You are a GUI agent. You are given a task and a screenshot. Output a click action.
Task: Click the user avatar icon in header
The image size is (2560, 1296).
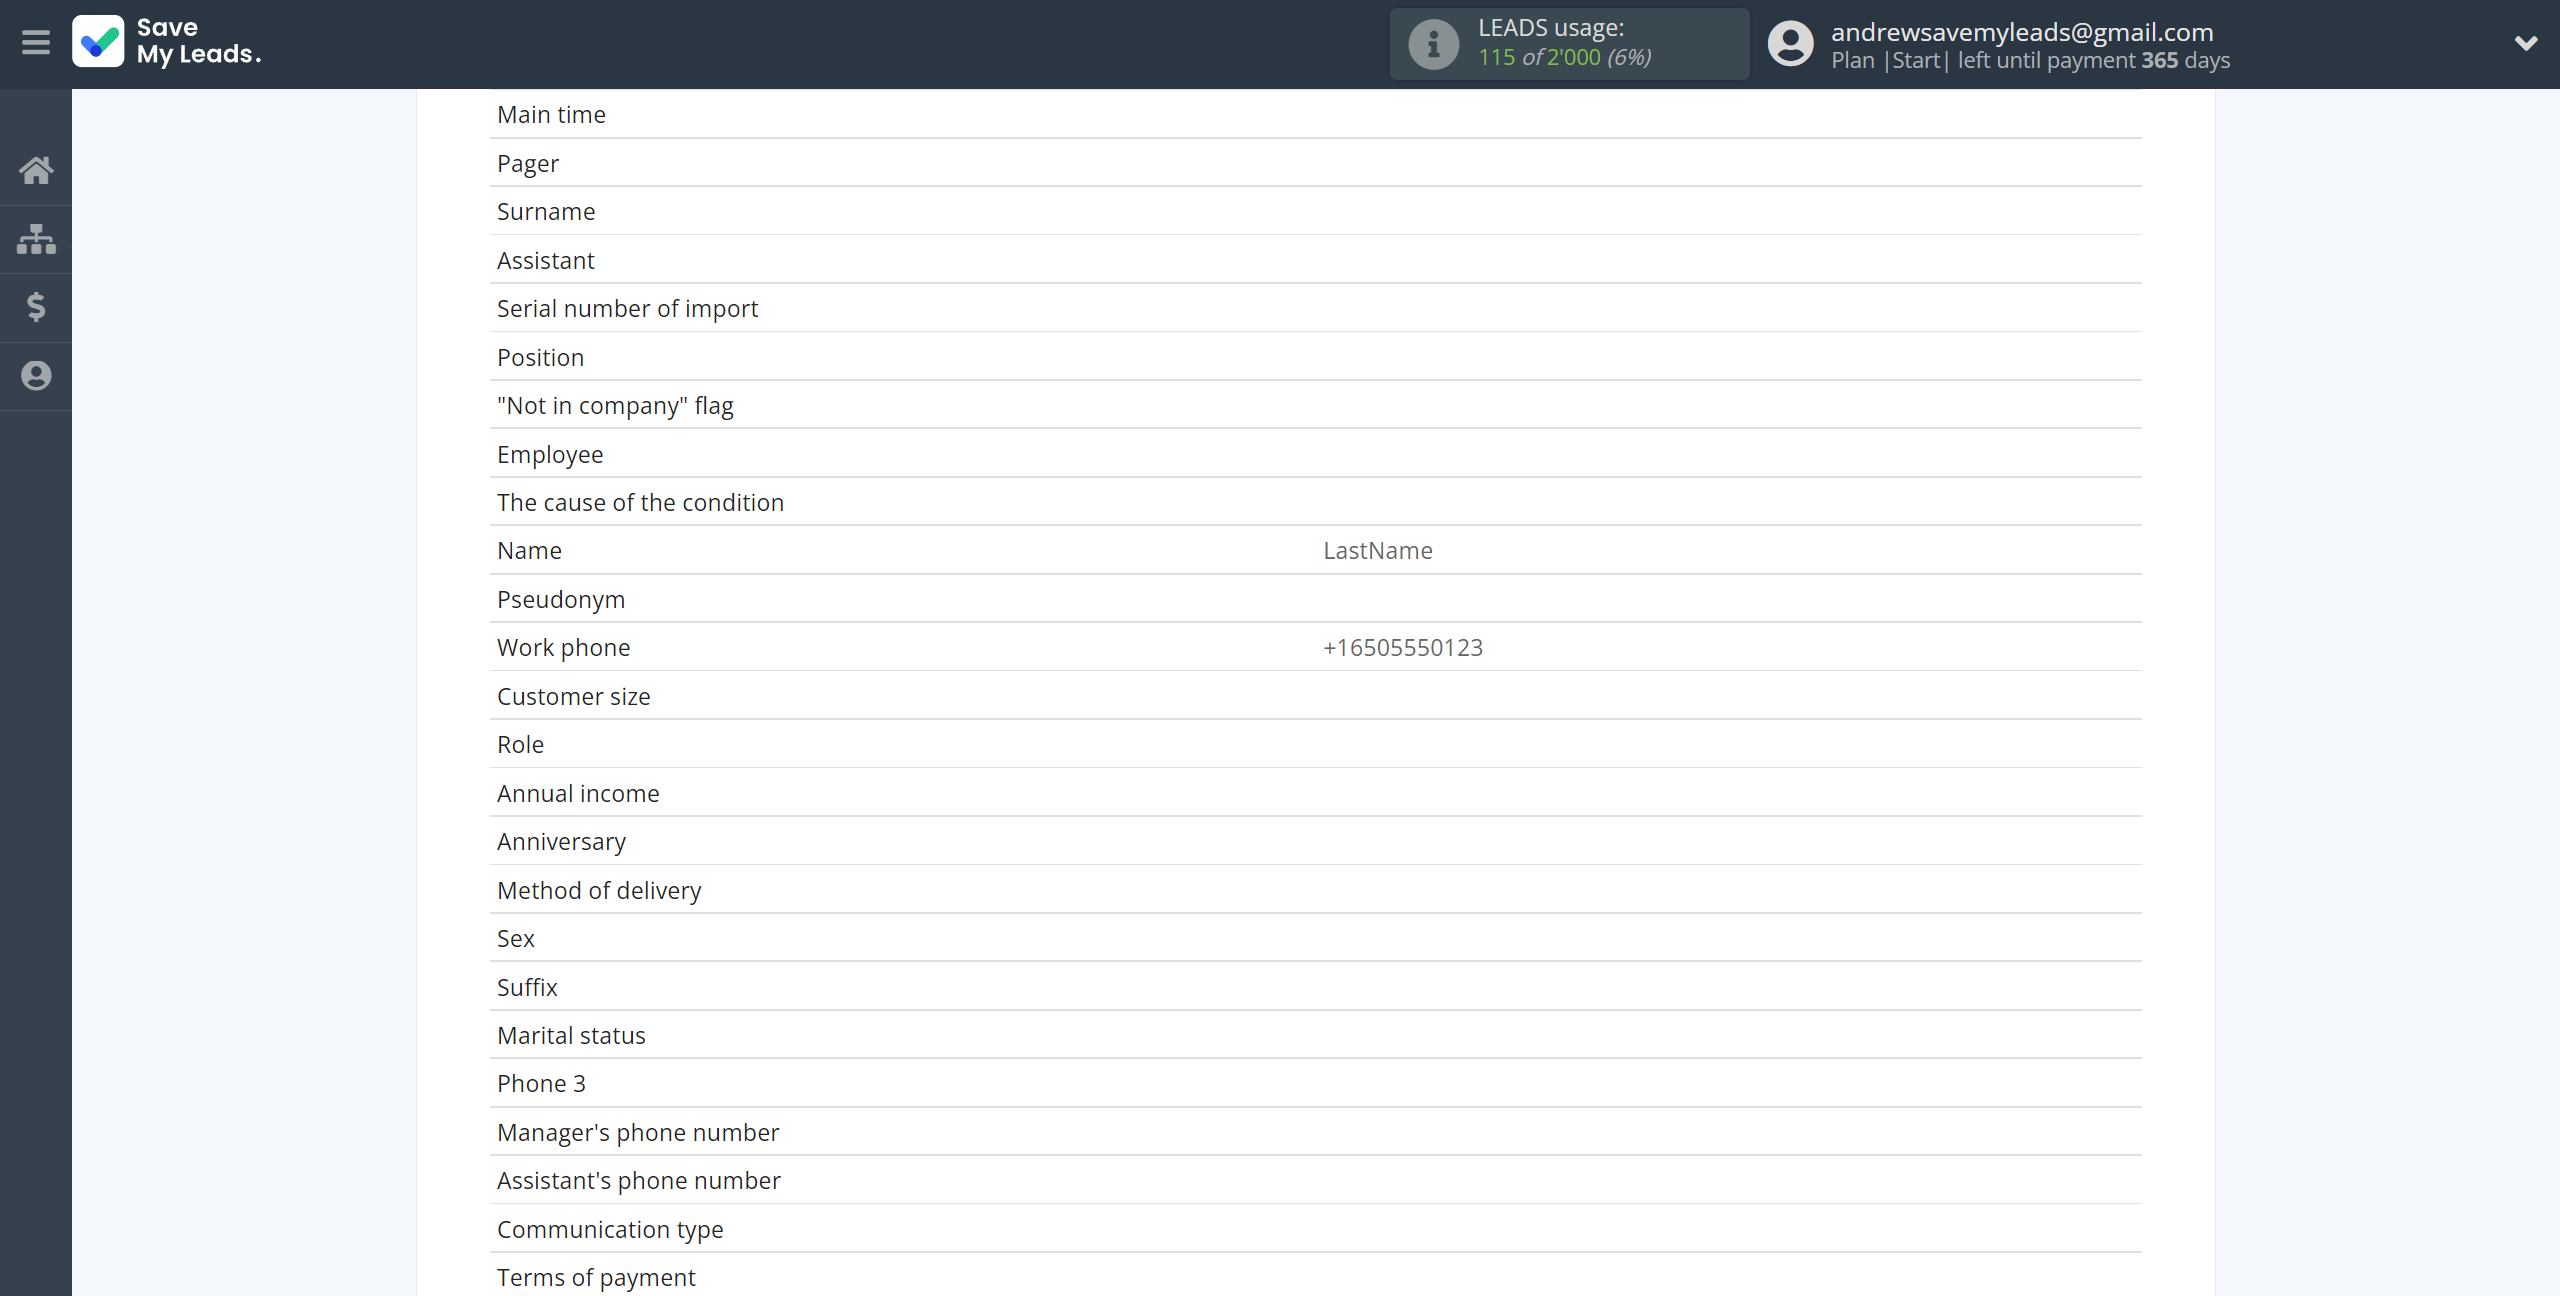1790,44
